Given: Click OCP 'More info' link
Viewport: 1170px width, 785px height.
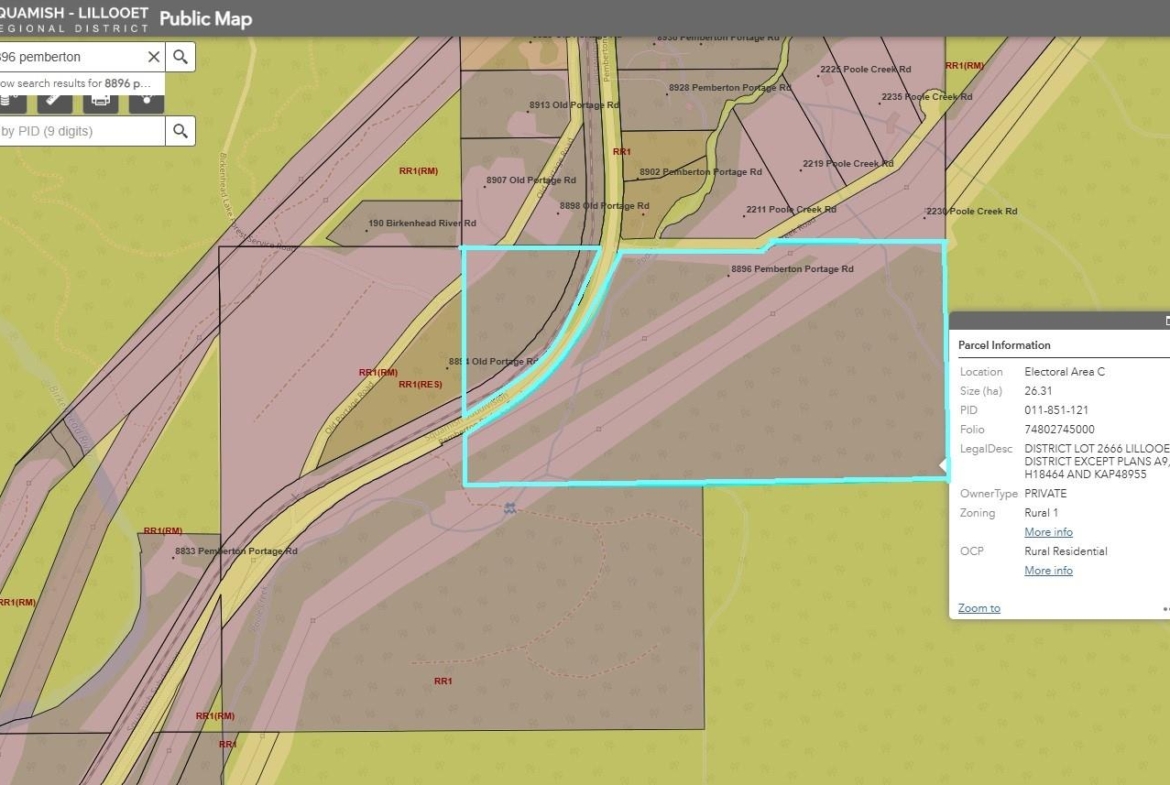Looking at the screenshot, I should (1048, 570).
